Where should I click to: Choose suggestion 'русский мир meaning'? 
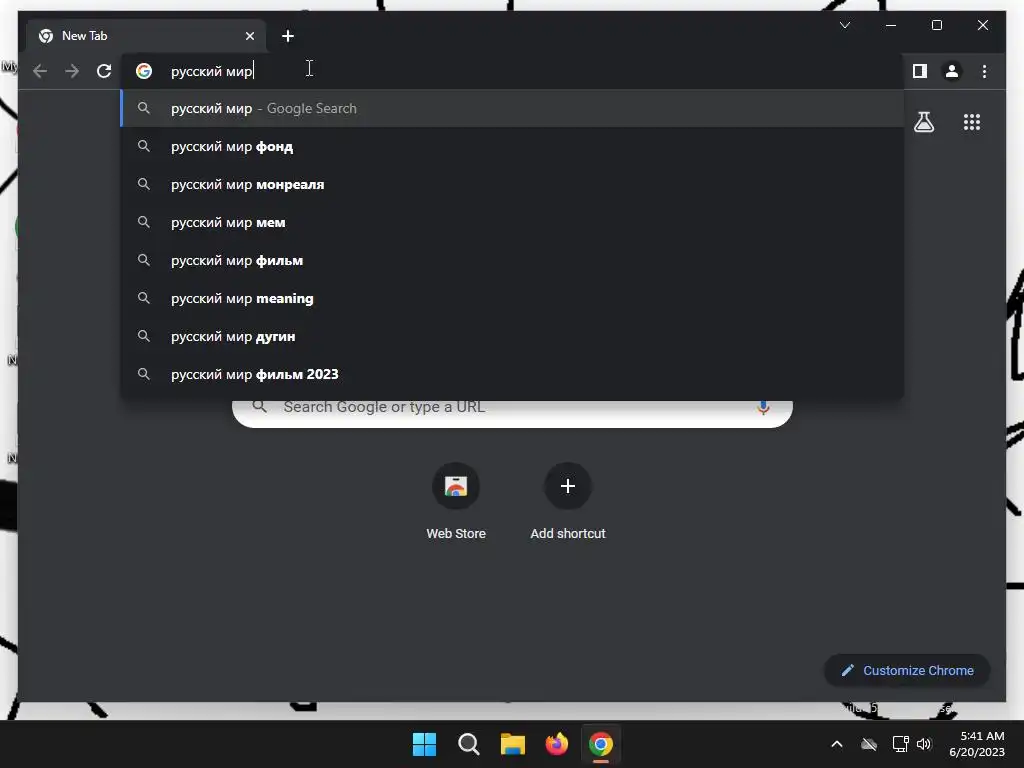click(x=513, y=298)
